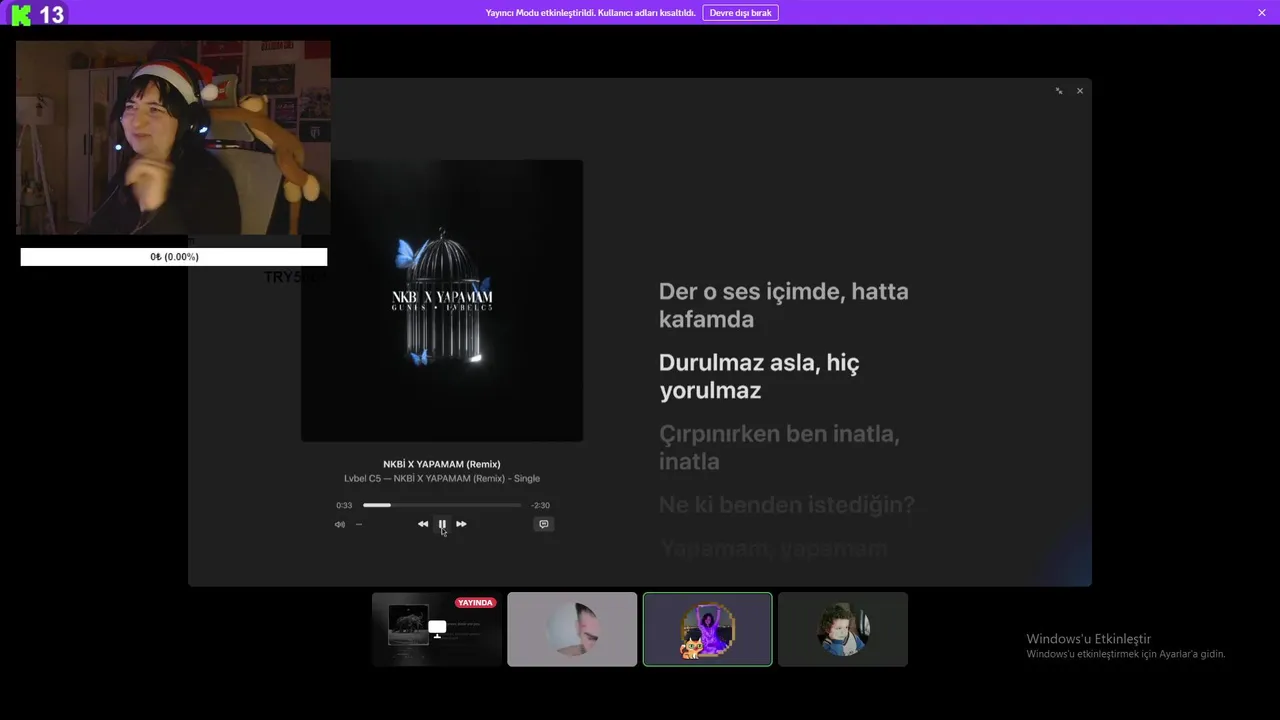Click the webcam feed overlay
1280x720 pixels.
173,137
